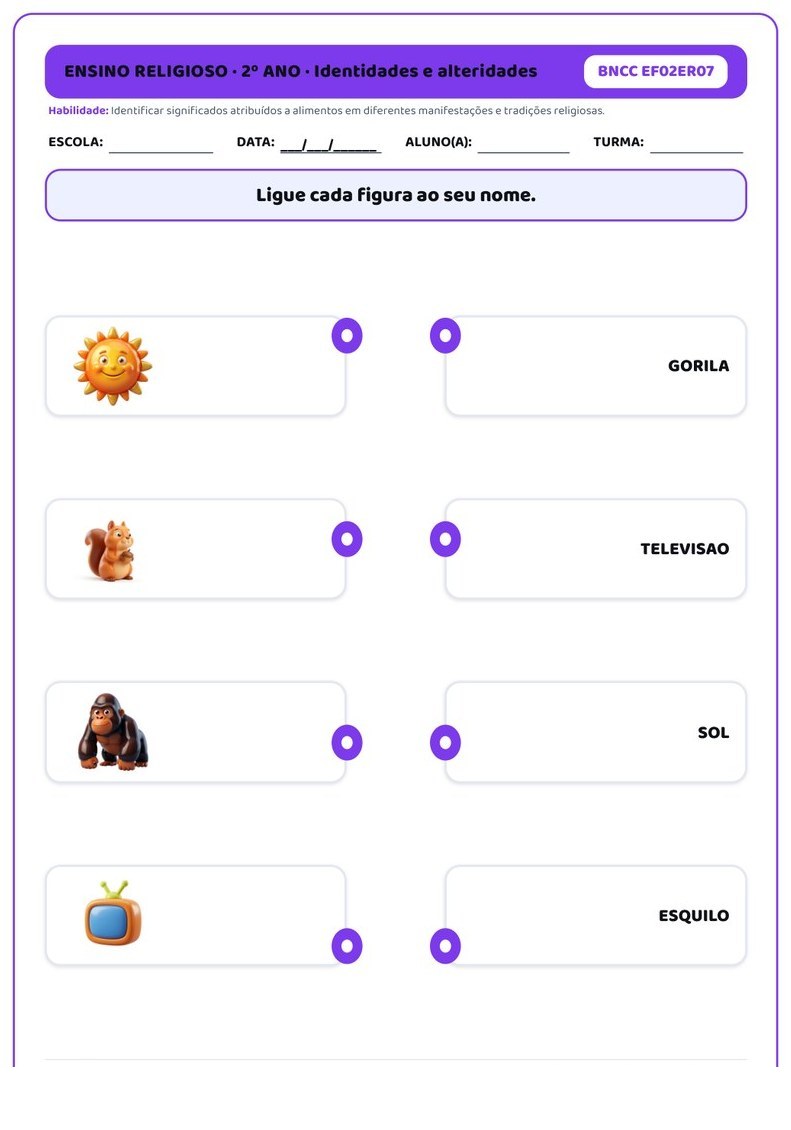Click the TURMA blank line field
Viewport: 791px width, 1130px height.
(x=697, y=144)
